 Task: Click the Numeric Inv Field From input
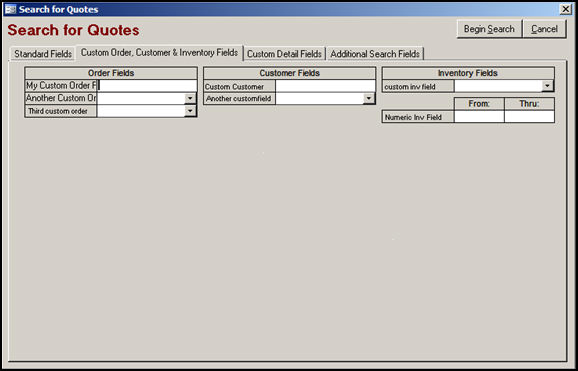click(x=479, y=117)
